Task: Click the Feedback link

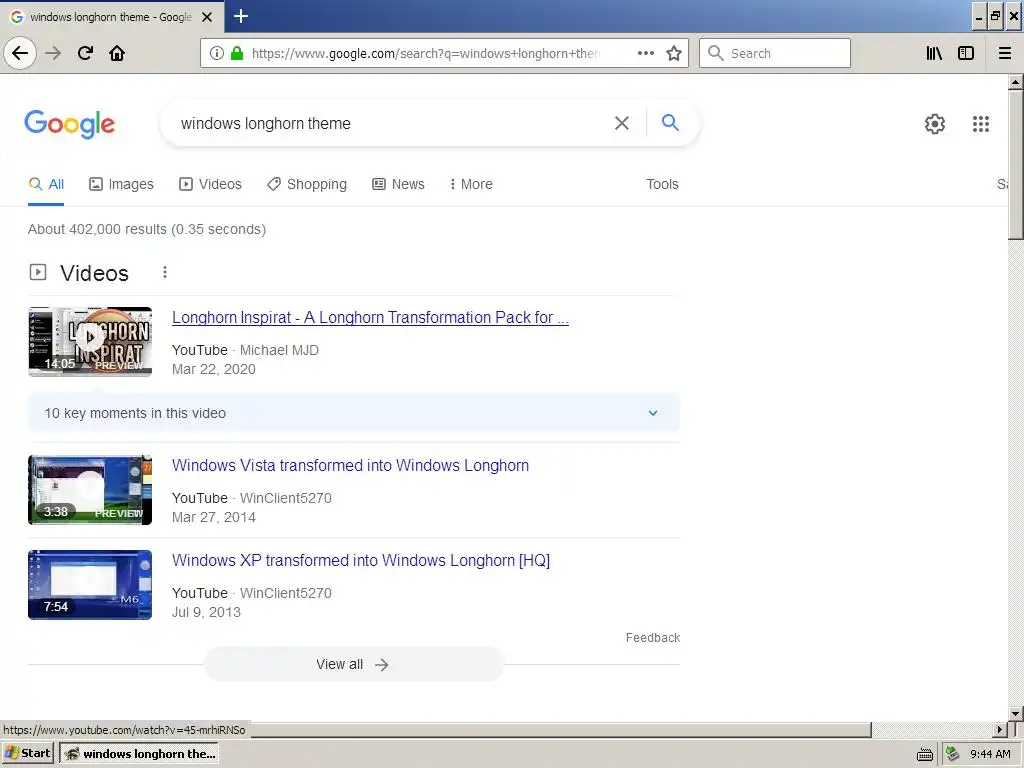Action: pyautogui.click(x=652, y=637)
